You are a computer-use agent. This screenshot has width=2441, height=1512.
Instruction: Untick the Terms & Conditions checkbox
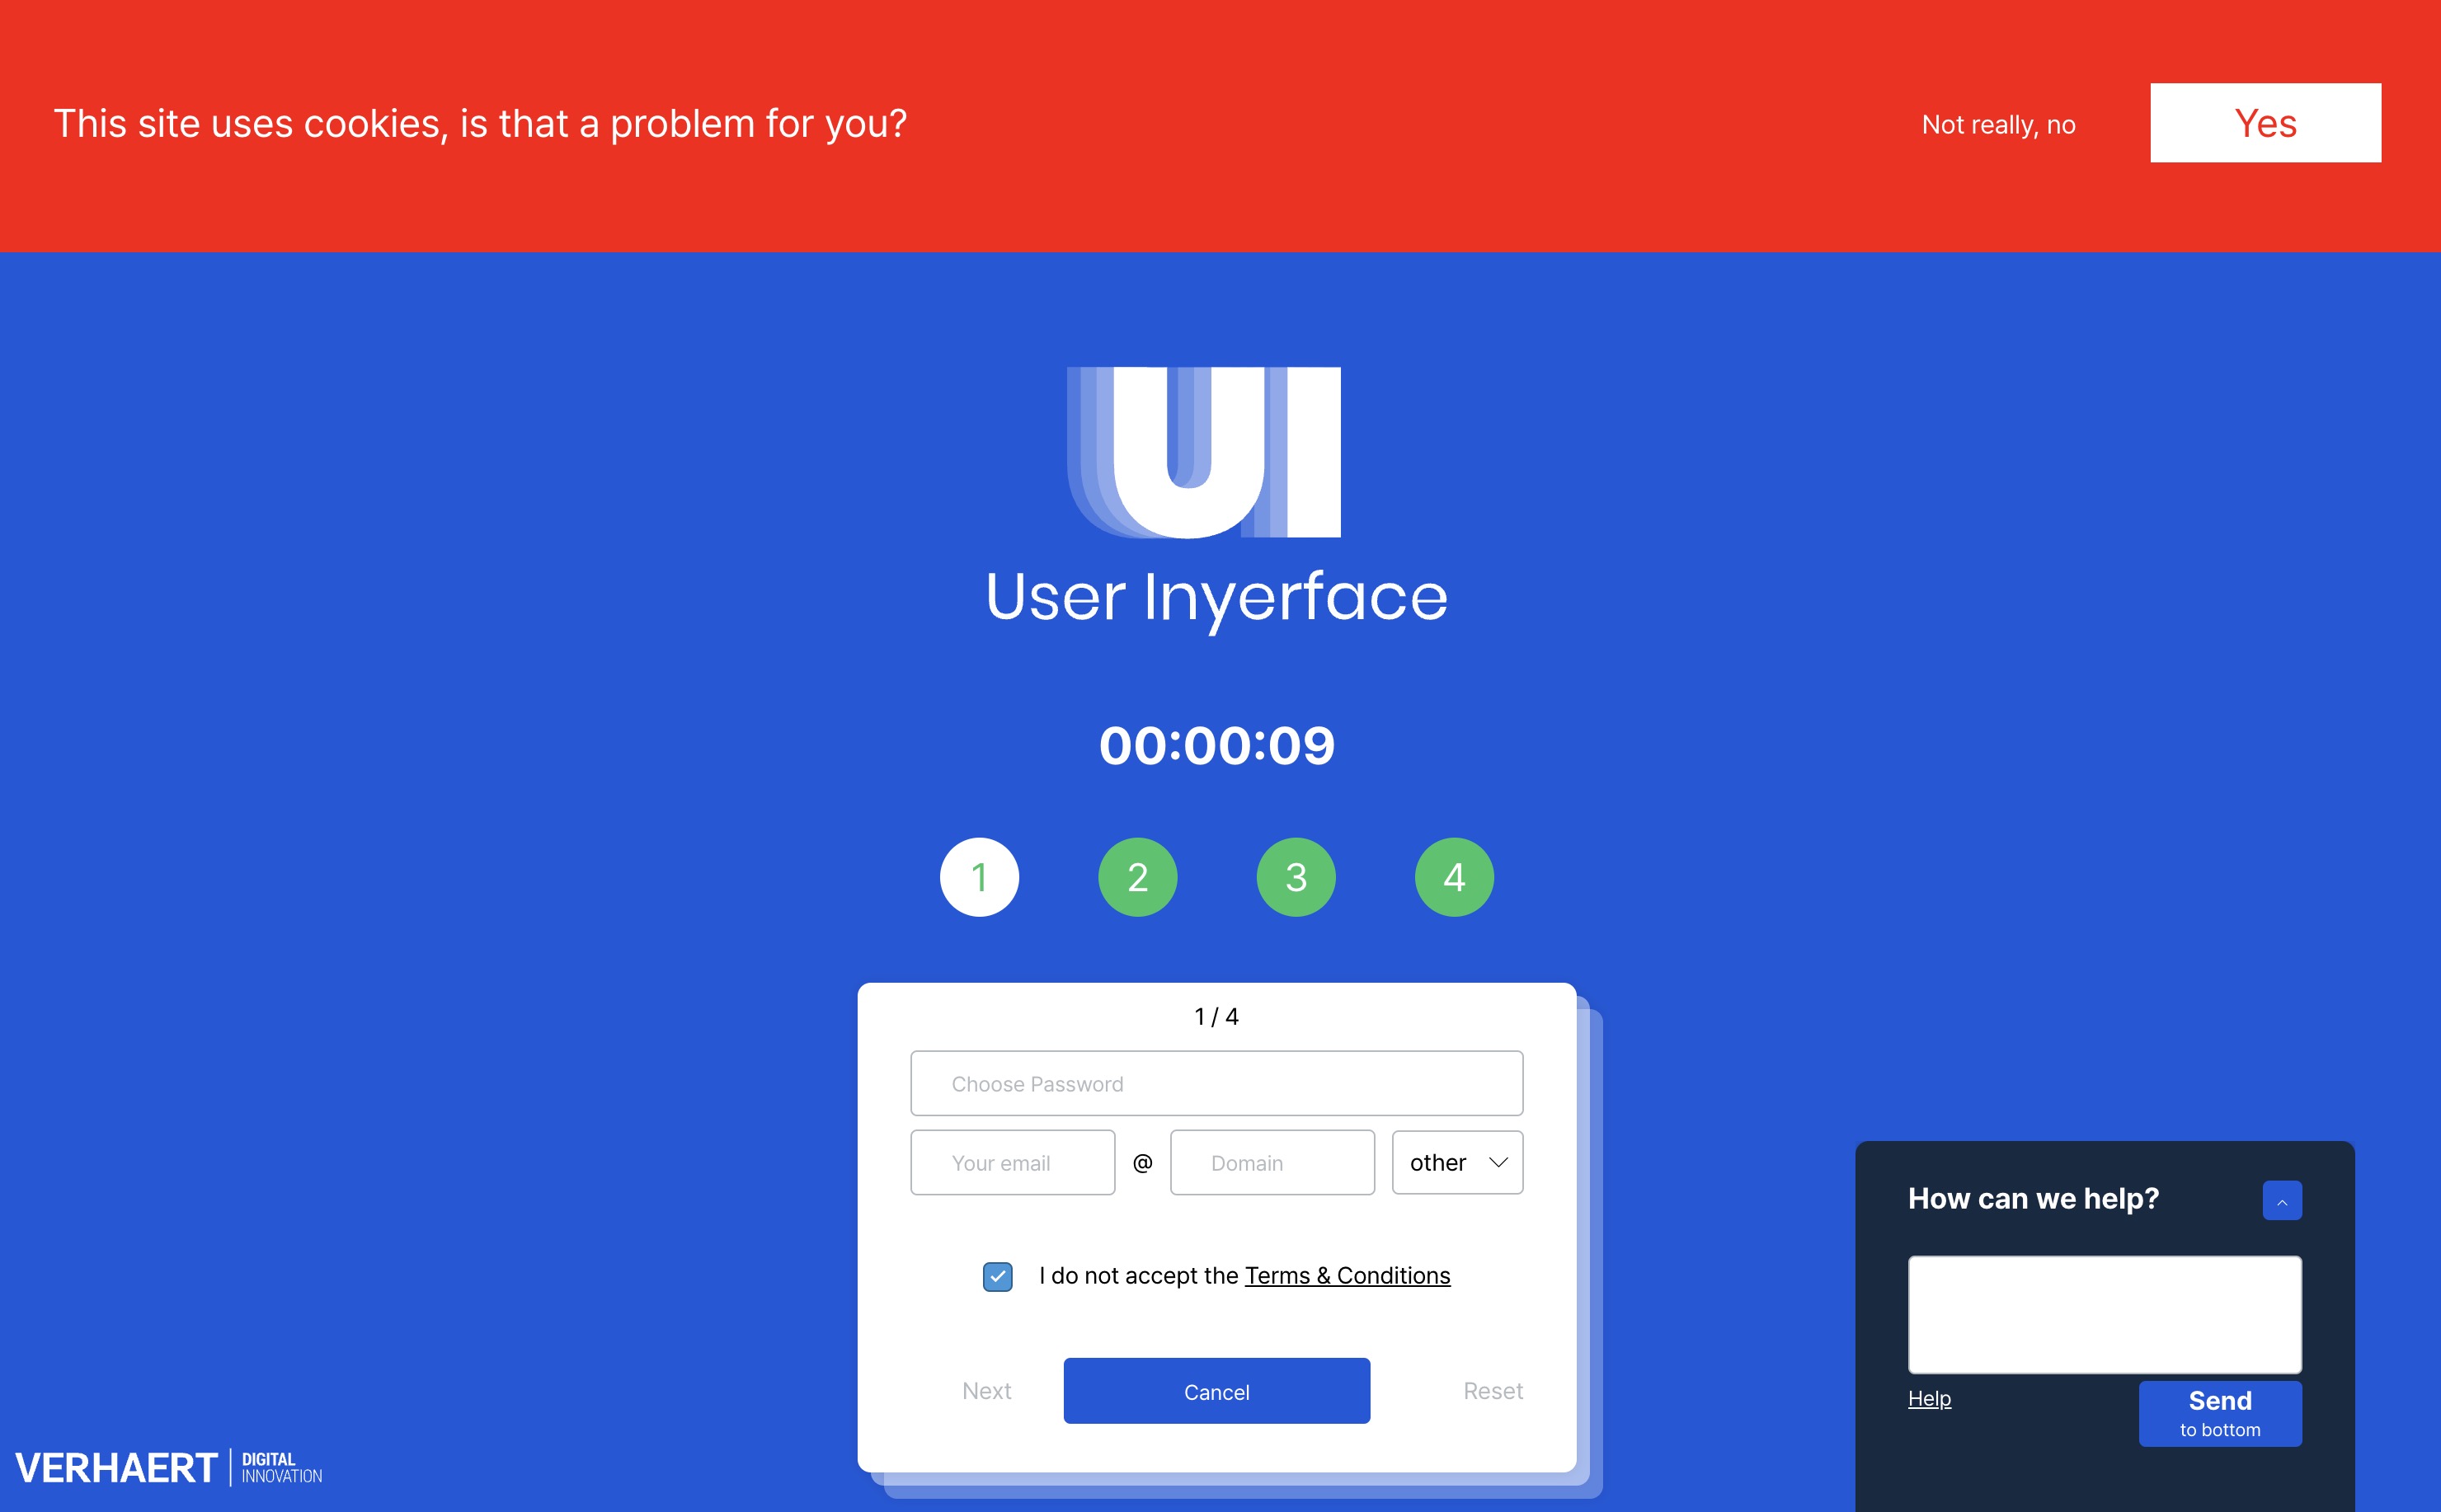pos(997,1276)
